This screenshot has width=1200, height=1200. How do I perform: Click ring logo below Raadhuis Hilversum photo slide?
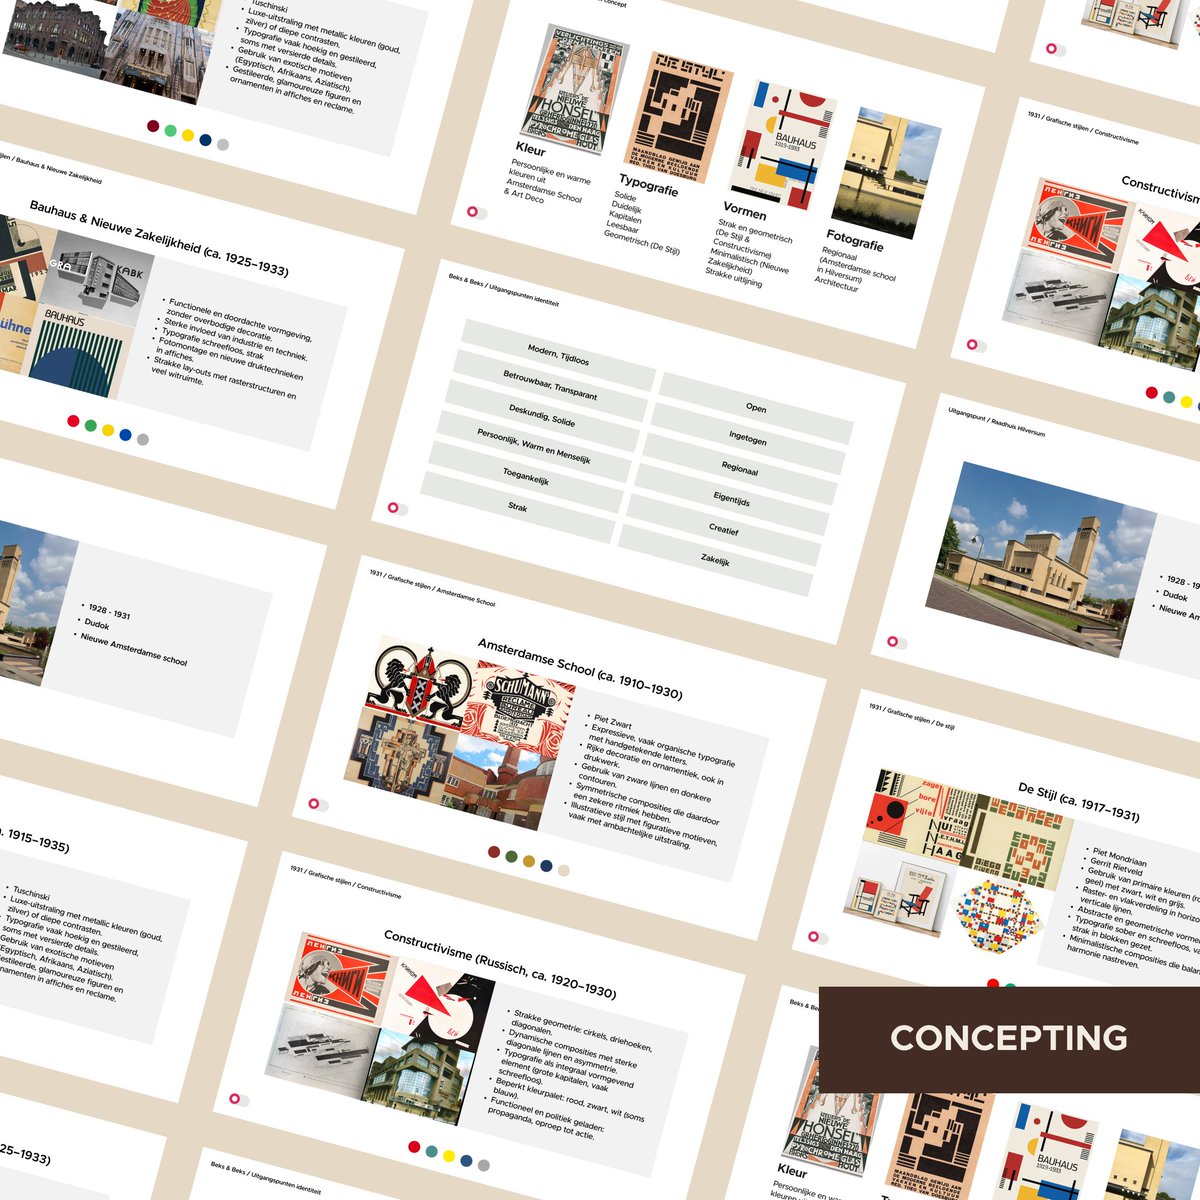click(x=892, y=641)
